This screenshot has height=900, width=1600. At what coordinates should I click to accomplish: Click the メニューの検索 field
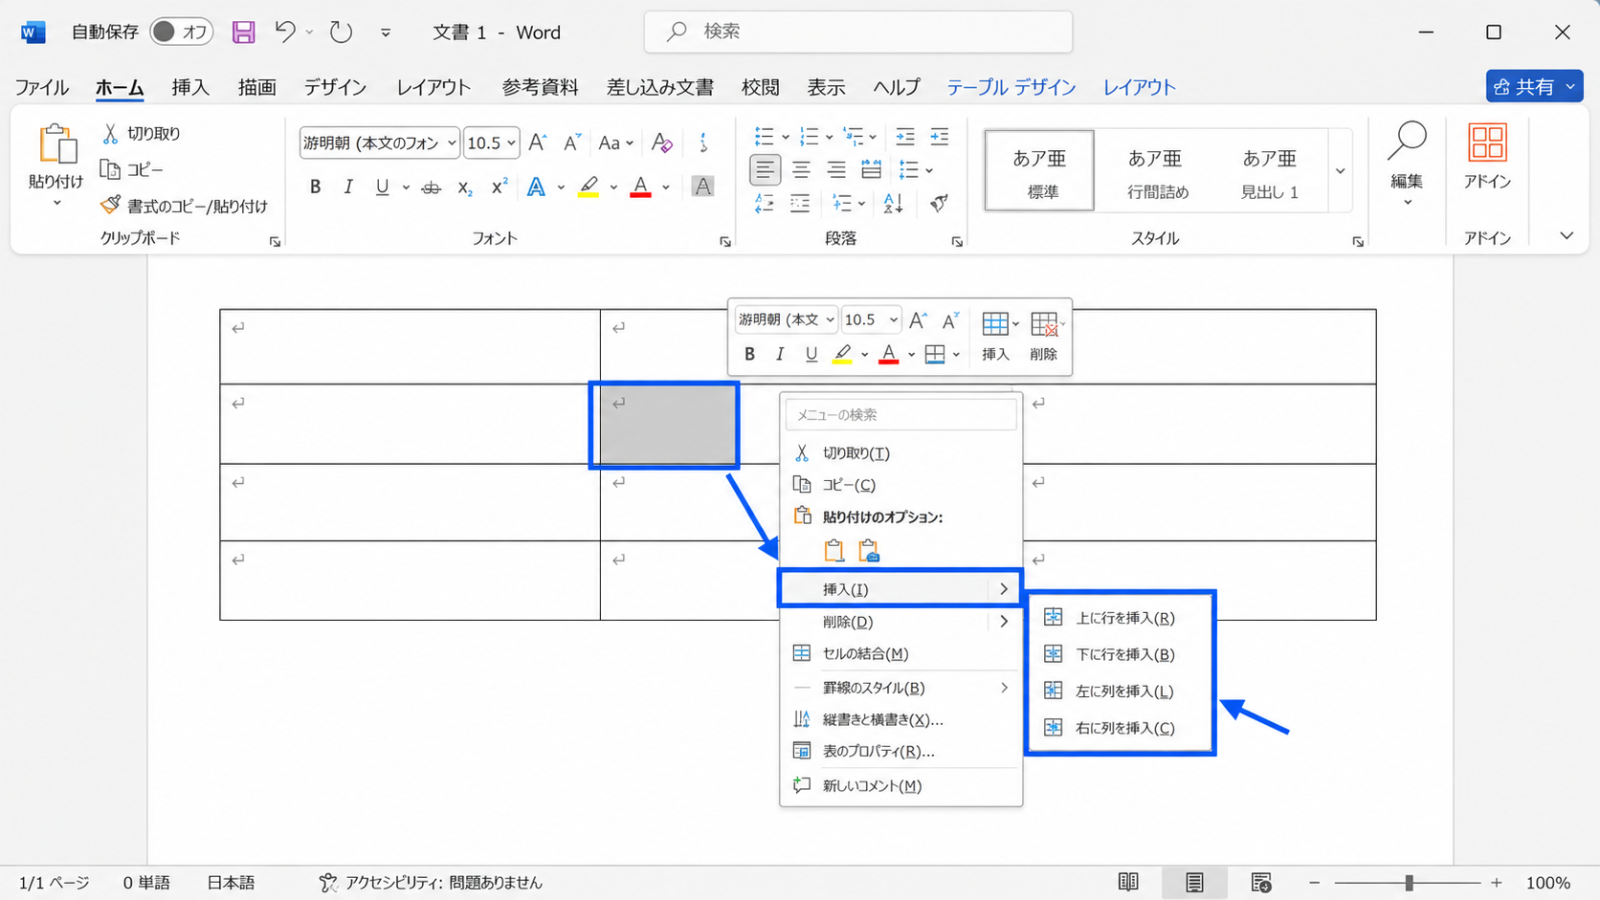(901, 414)
